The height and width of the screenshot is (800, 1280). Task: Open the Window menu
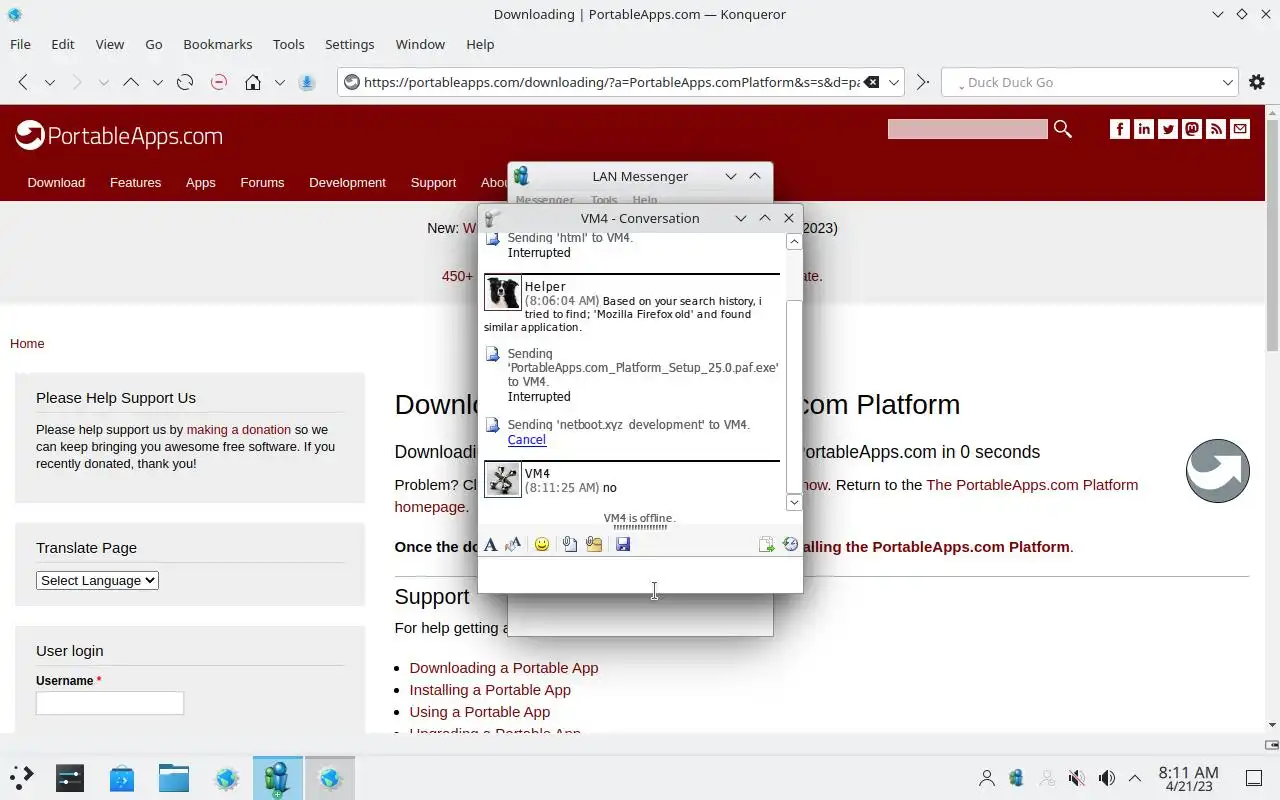click(420, 44)
